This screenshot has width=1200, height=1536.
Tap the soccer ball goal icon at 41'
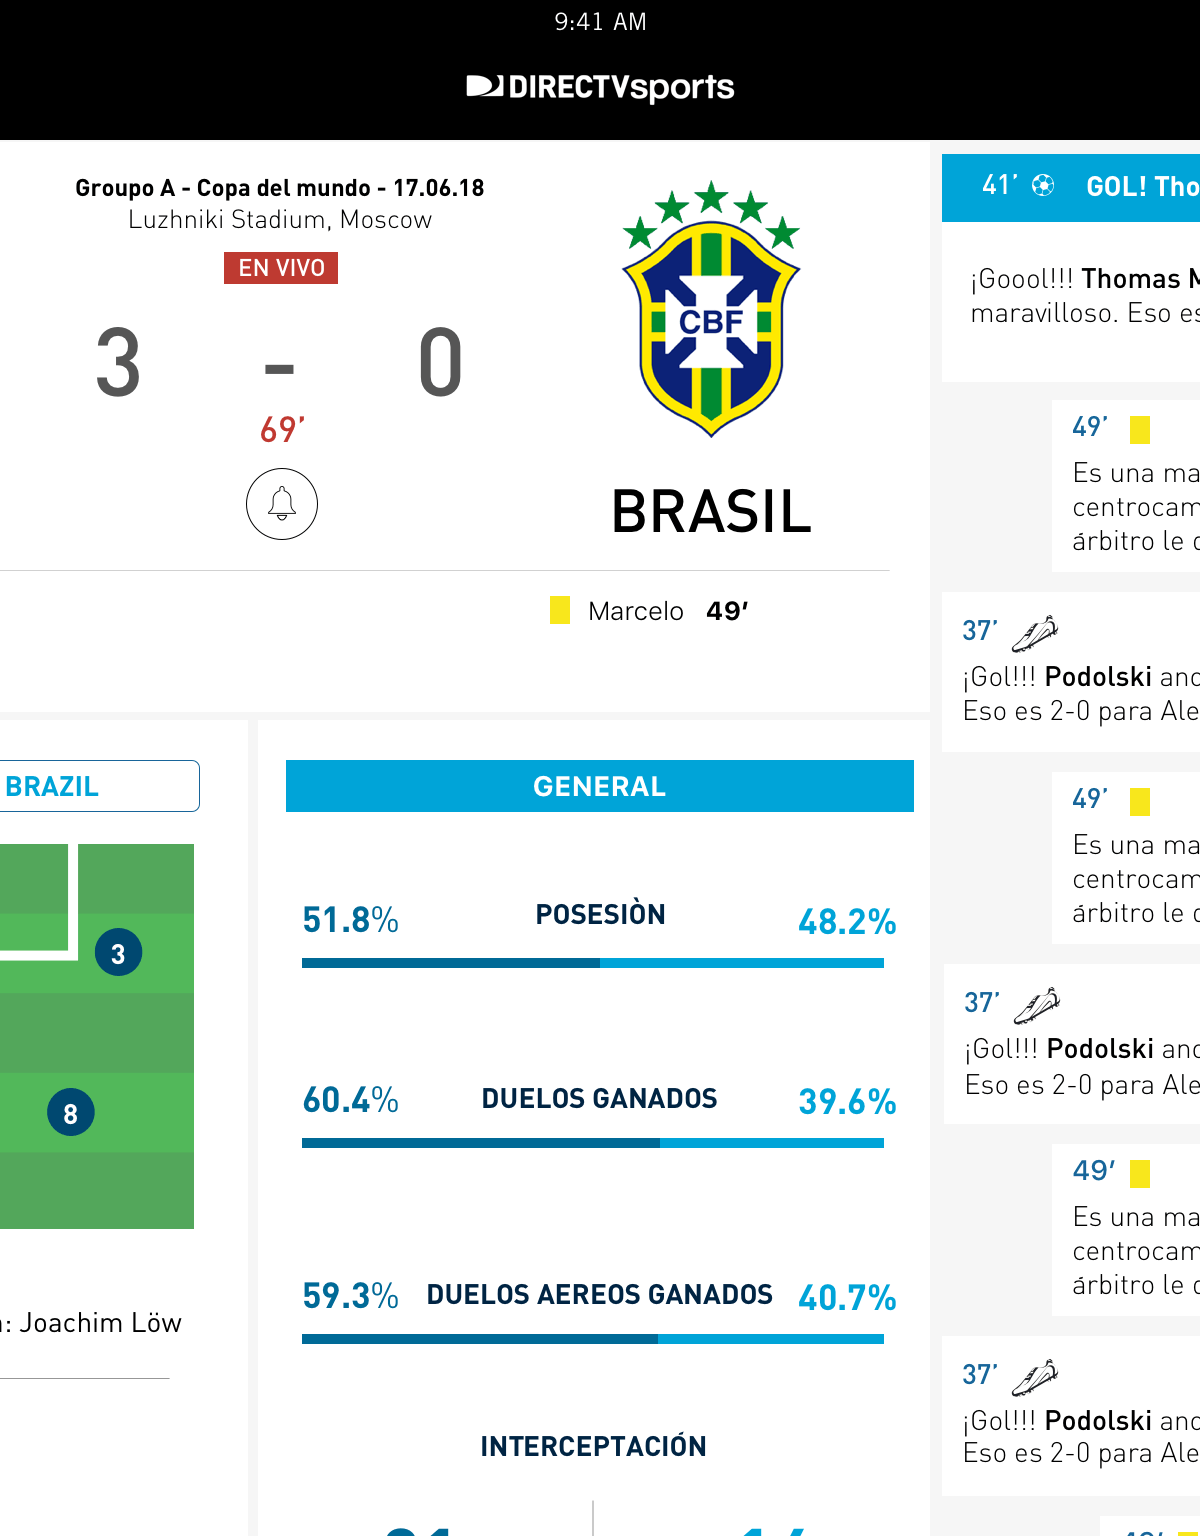pos(1043,185)
